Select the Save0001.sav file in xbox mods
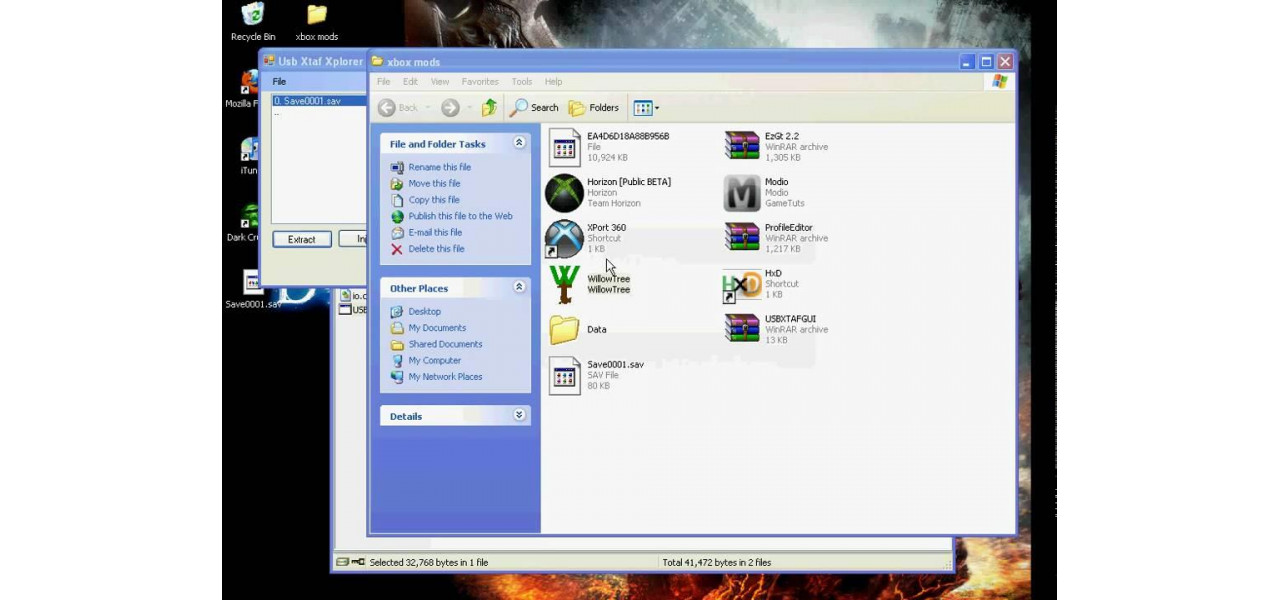This screenshot has width=1280, height=600. click(564, 375)
